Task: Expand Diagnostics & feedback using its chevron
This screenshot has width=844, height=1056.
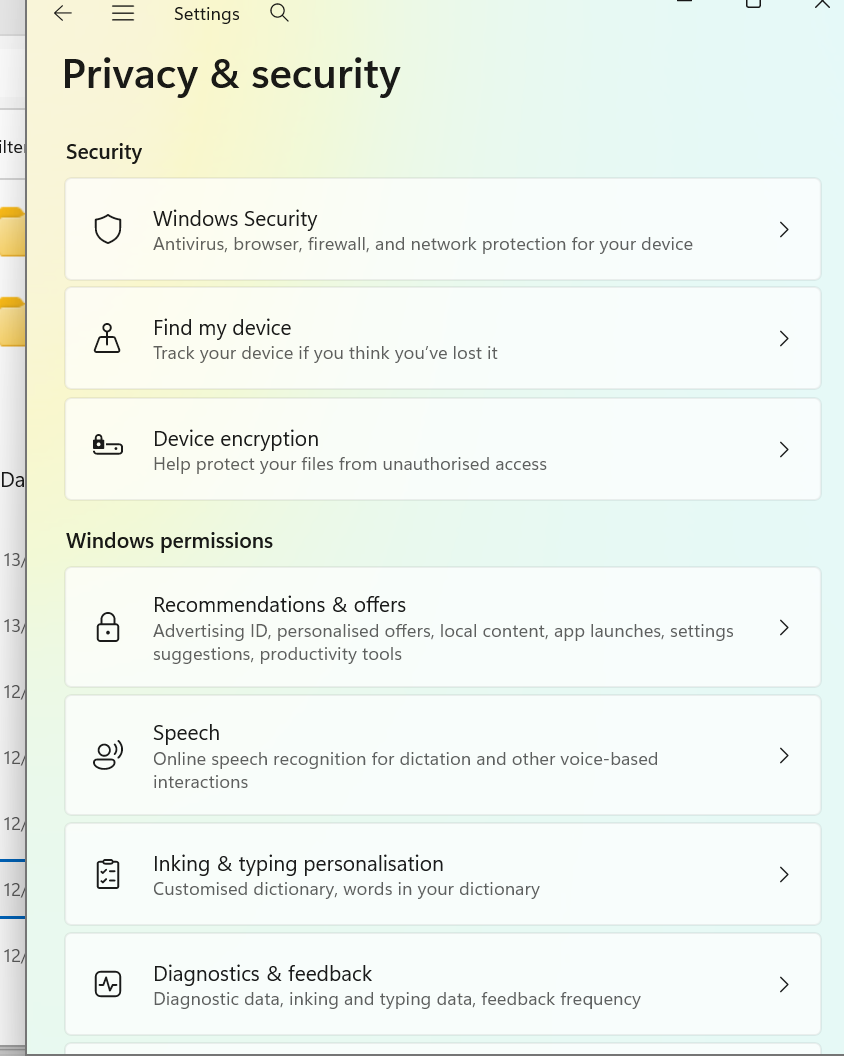Action: 784,985
